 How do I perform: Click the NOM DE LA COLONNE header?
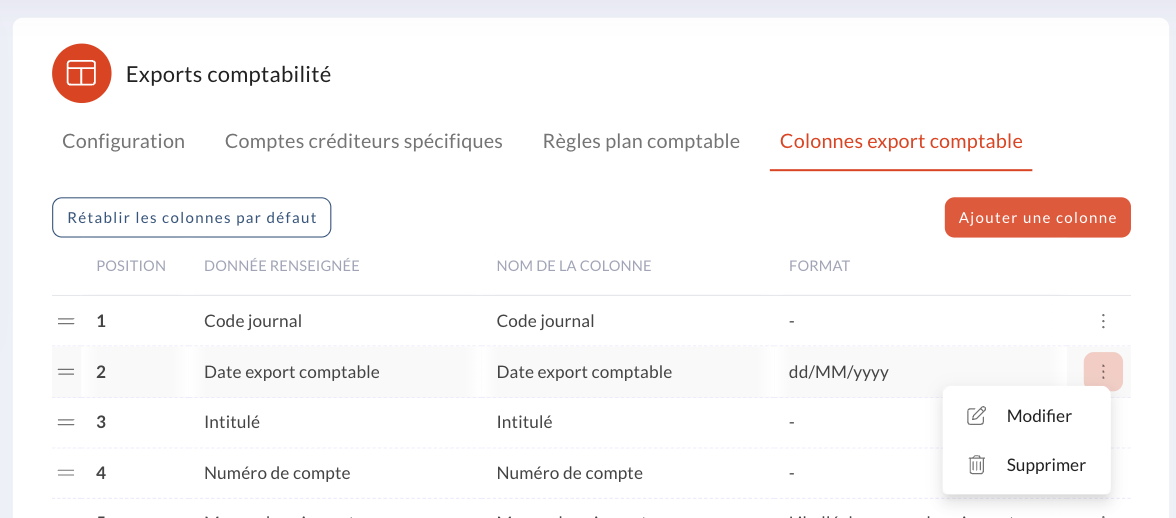tap(574, 266)
